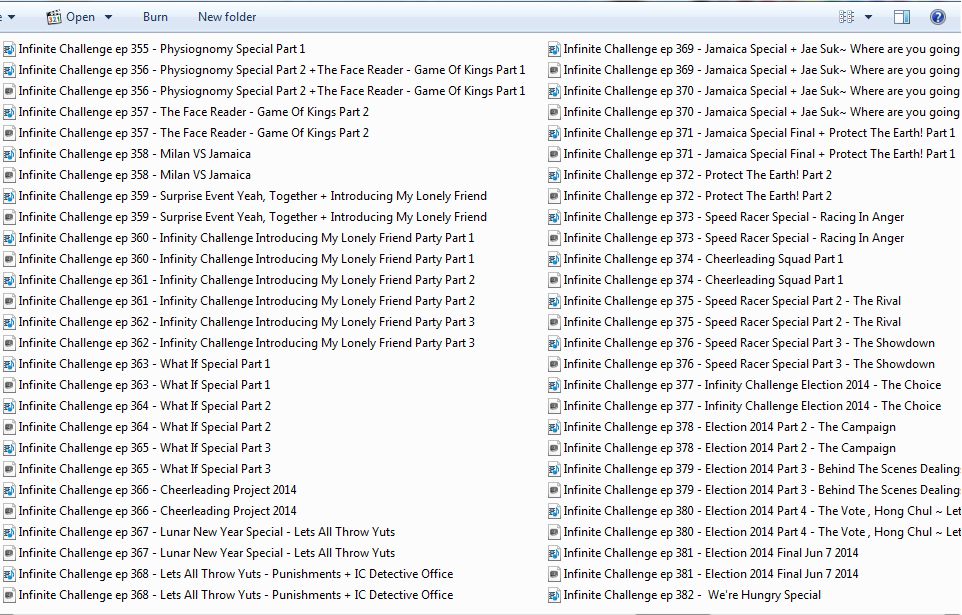Click the video icon of ep 363
The image size is (962, 615).
pyautogui.click(x=9, y=364)
